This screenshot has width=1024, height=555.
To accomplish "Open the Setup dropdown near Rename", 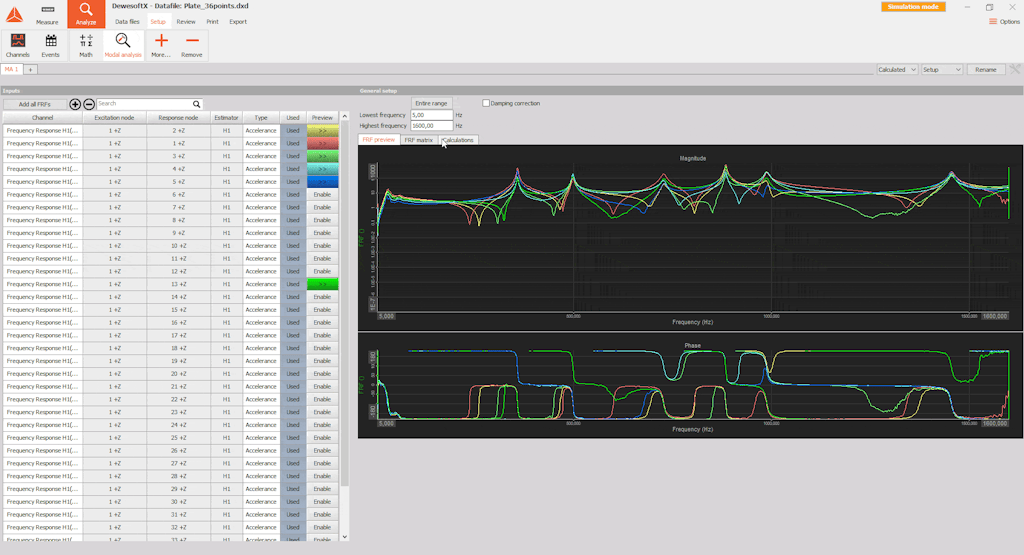I will (x=942, y=69).
